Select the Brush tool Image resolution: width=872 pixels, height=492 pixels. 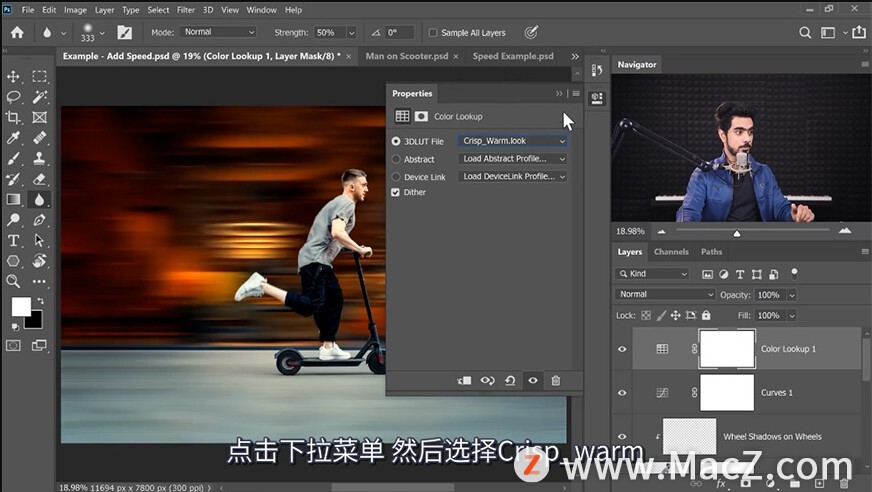[x=13, y=158]
